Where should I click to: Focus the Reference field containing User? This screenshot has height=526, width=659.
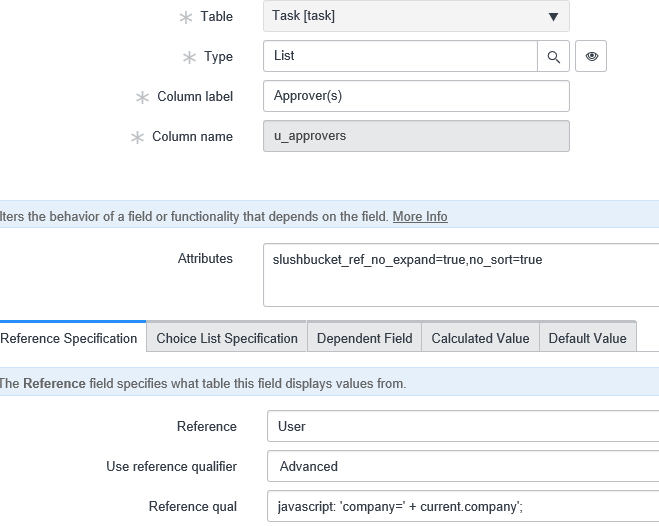tap(462, 426)
